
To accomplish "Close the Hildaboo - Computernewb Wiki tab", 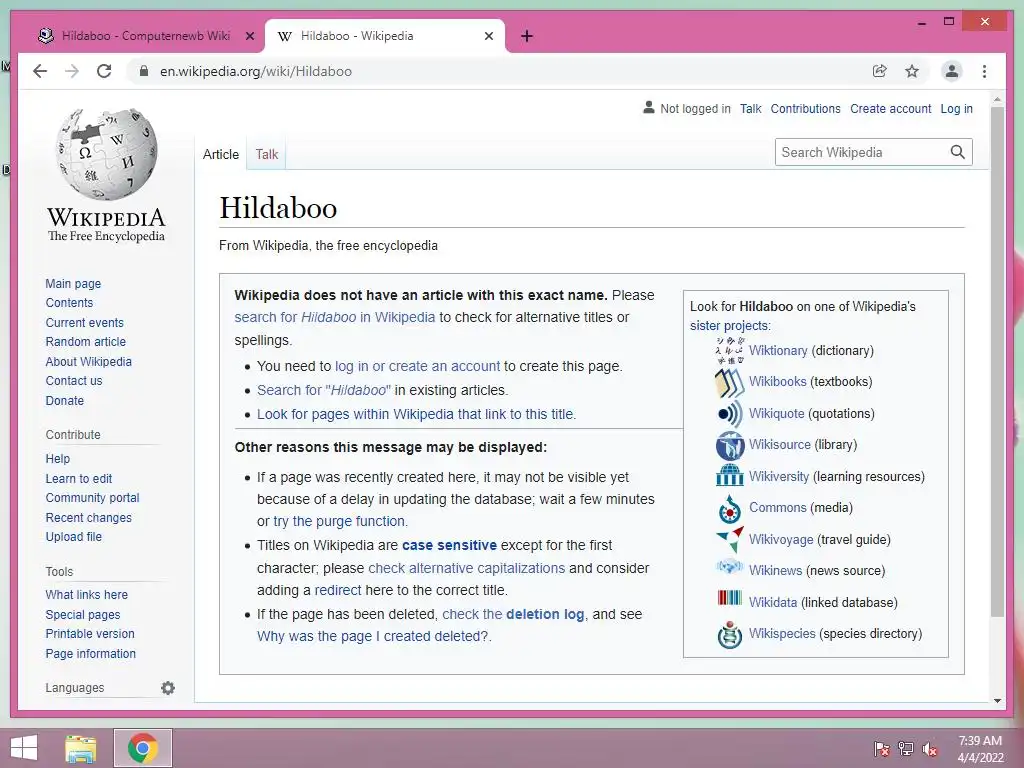I will [249, 36].
